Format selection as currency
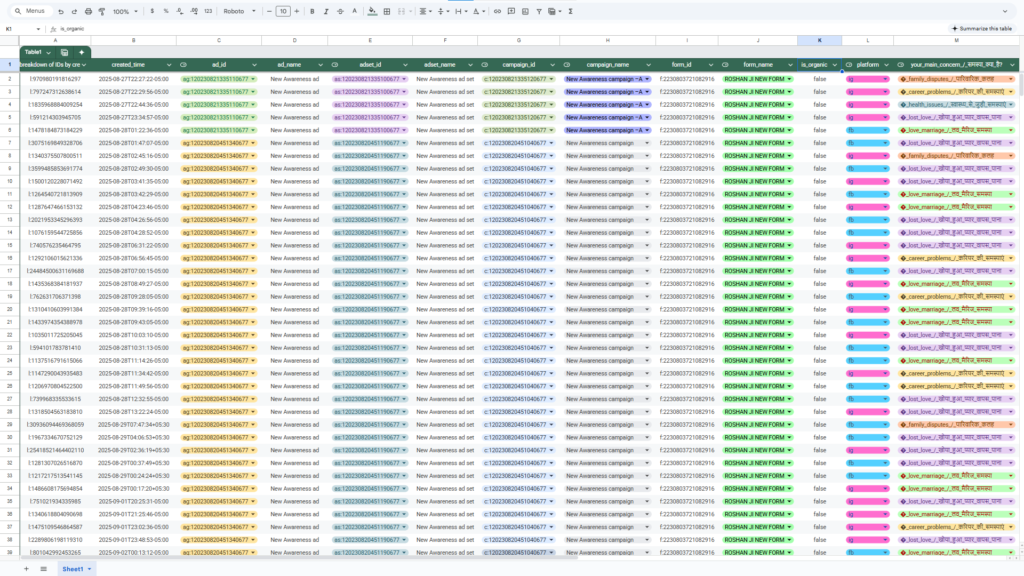 151,11
